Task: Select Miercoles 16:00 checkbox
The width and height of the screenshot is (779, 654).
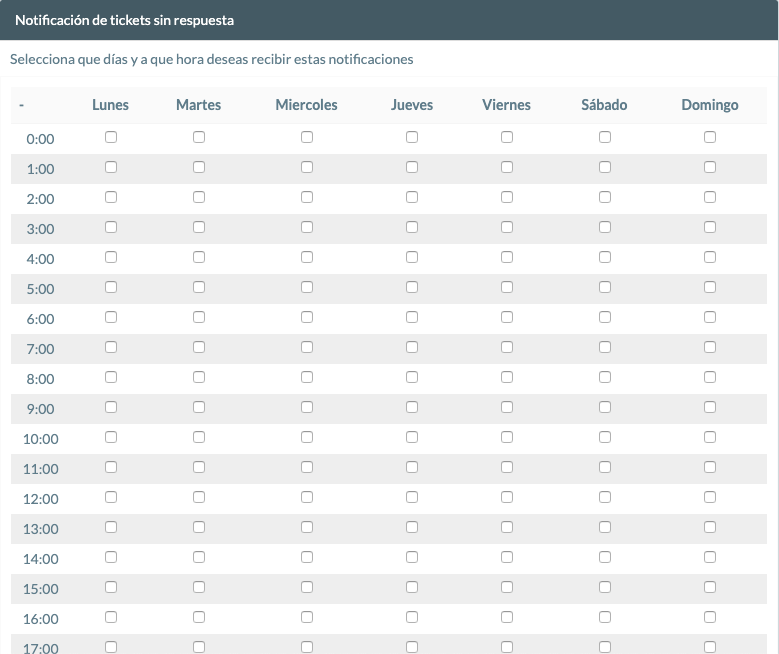Action: click(307, 617)
